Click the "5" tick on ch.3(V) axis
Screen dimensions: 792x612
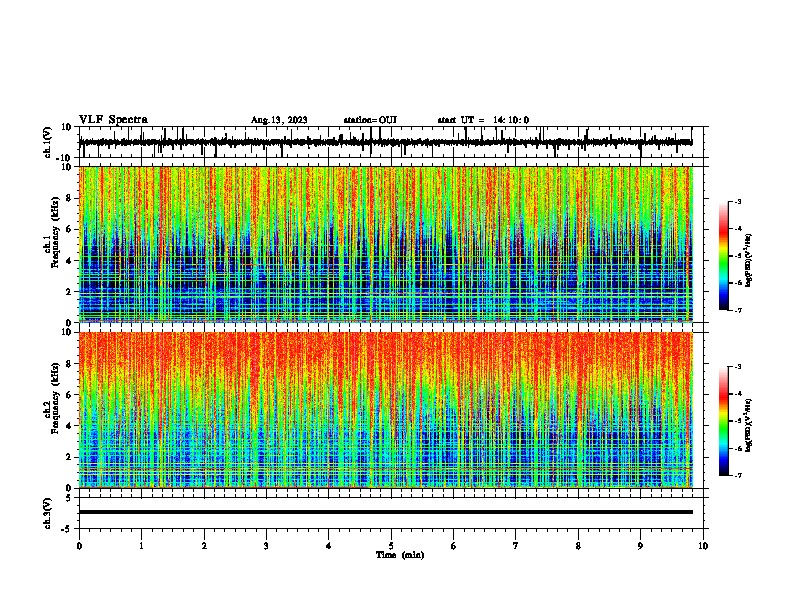tap(69, 498)
